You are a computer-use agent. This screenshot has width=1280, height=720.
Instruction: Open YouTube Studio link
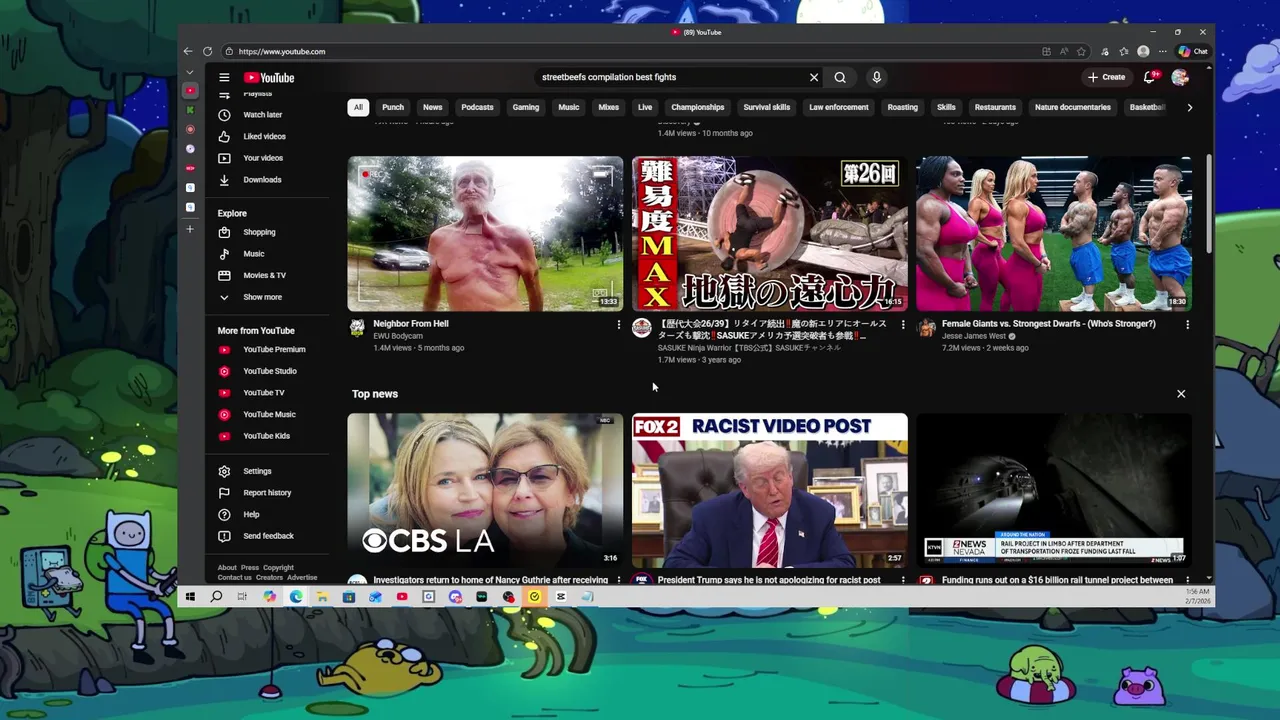[x=270, y=371]
